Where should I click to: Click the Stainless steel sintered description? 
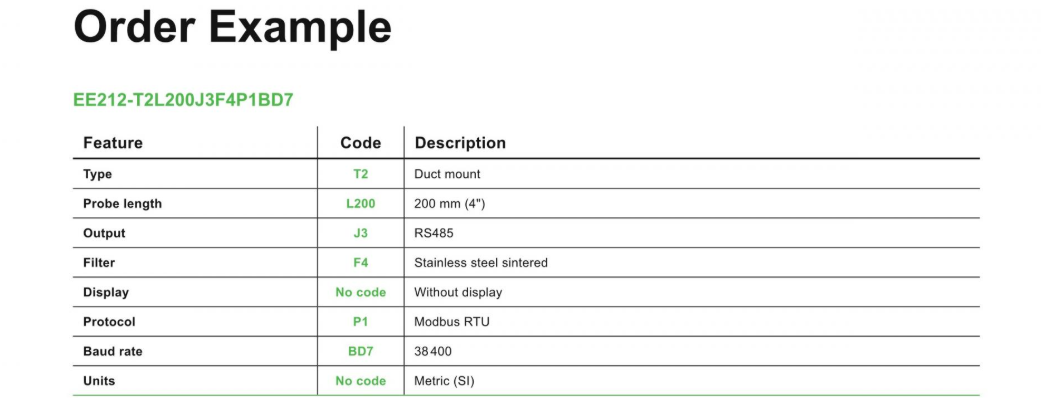click(x=481, y=263)
